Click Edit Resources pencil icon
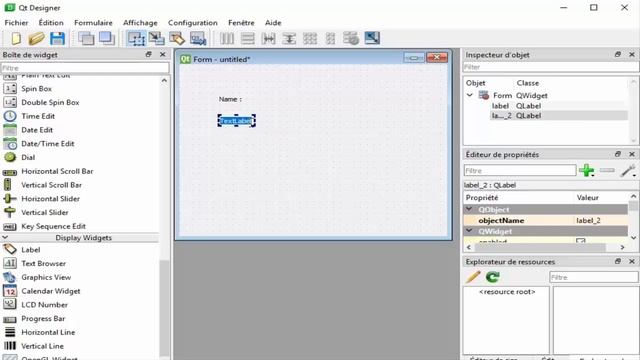 pyautogui.click(x=473, y=277)
